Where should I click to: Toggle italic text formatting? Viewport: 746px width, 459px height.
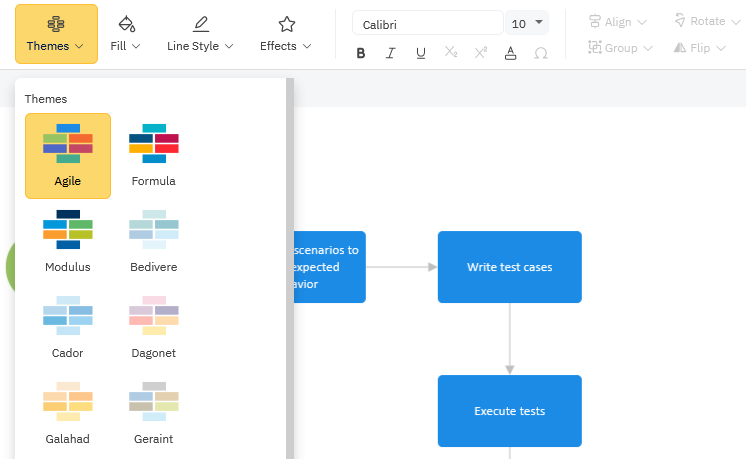390,53
